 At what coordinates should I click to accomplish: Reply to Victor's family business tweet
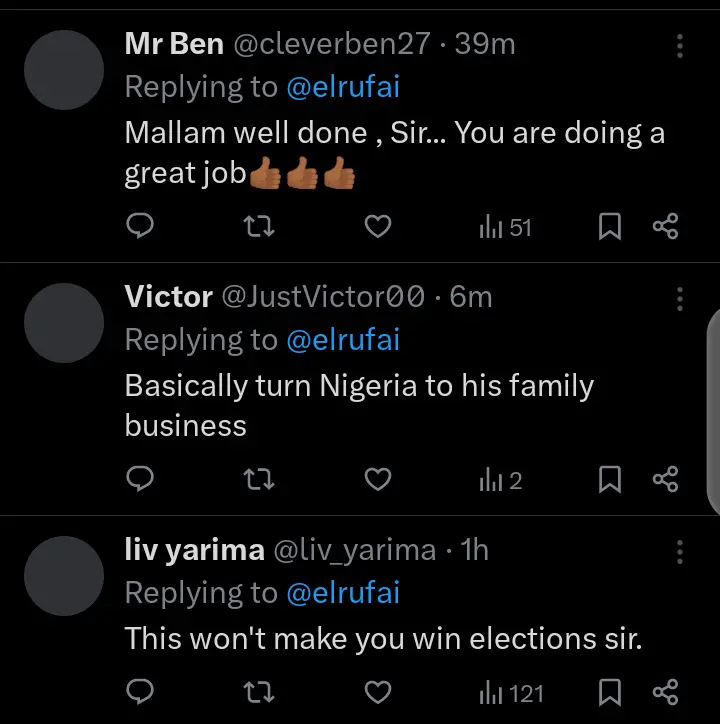141,481
